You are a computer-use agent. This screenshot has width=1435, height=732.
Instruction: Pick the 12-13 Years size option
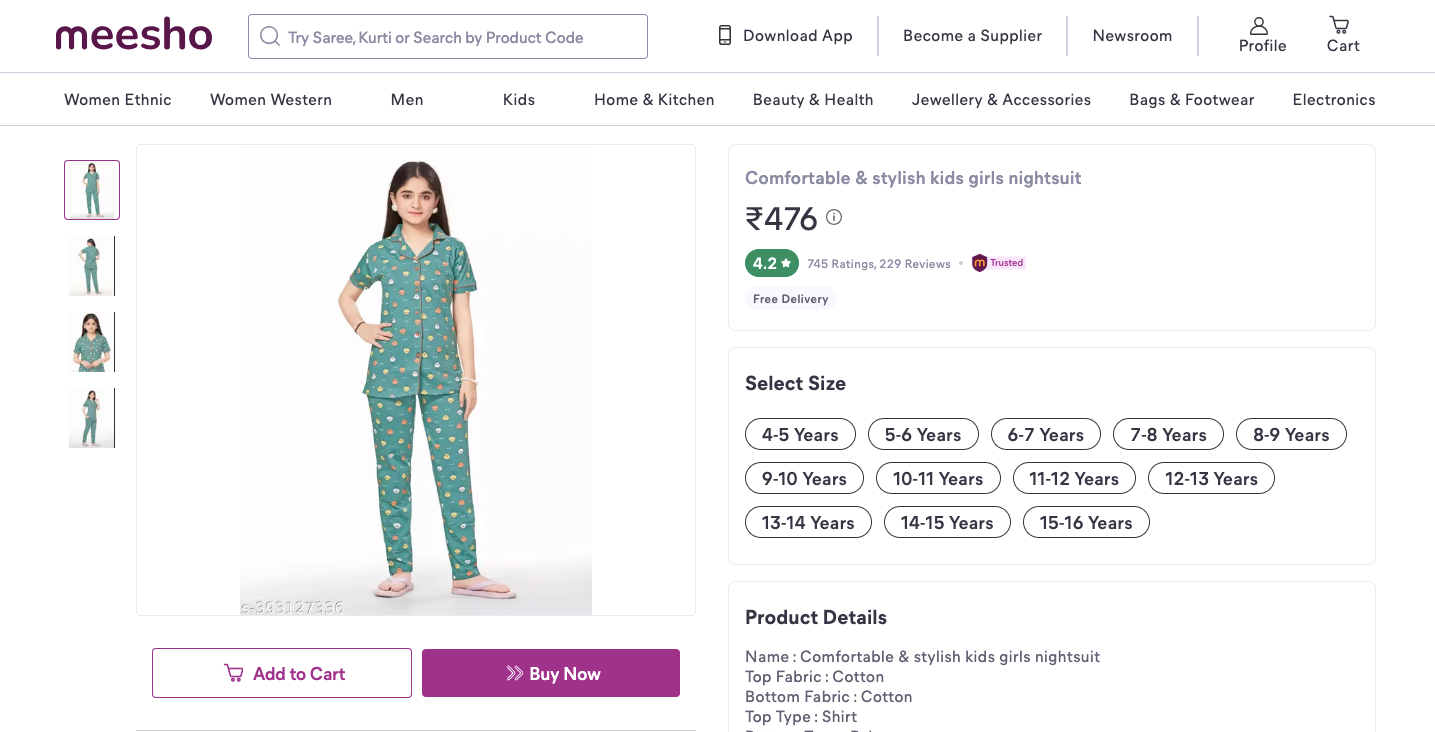coord(1211,479)
